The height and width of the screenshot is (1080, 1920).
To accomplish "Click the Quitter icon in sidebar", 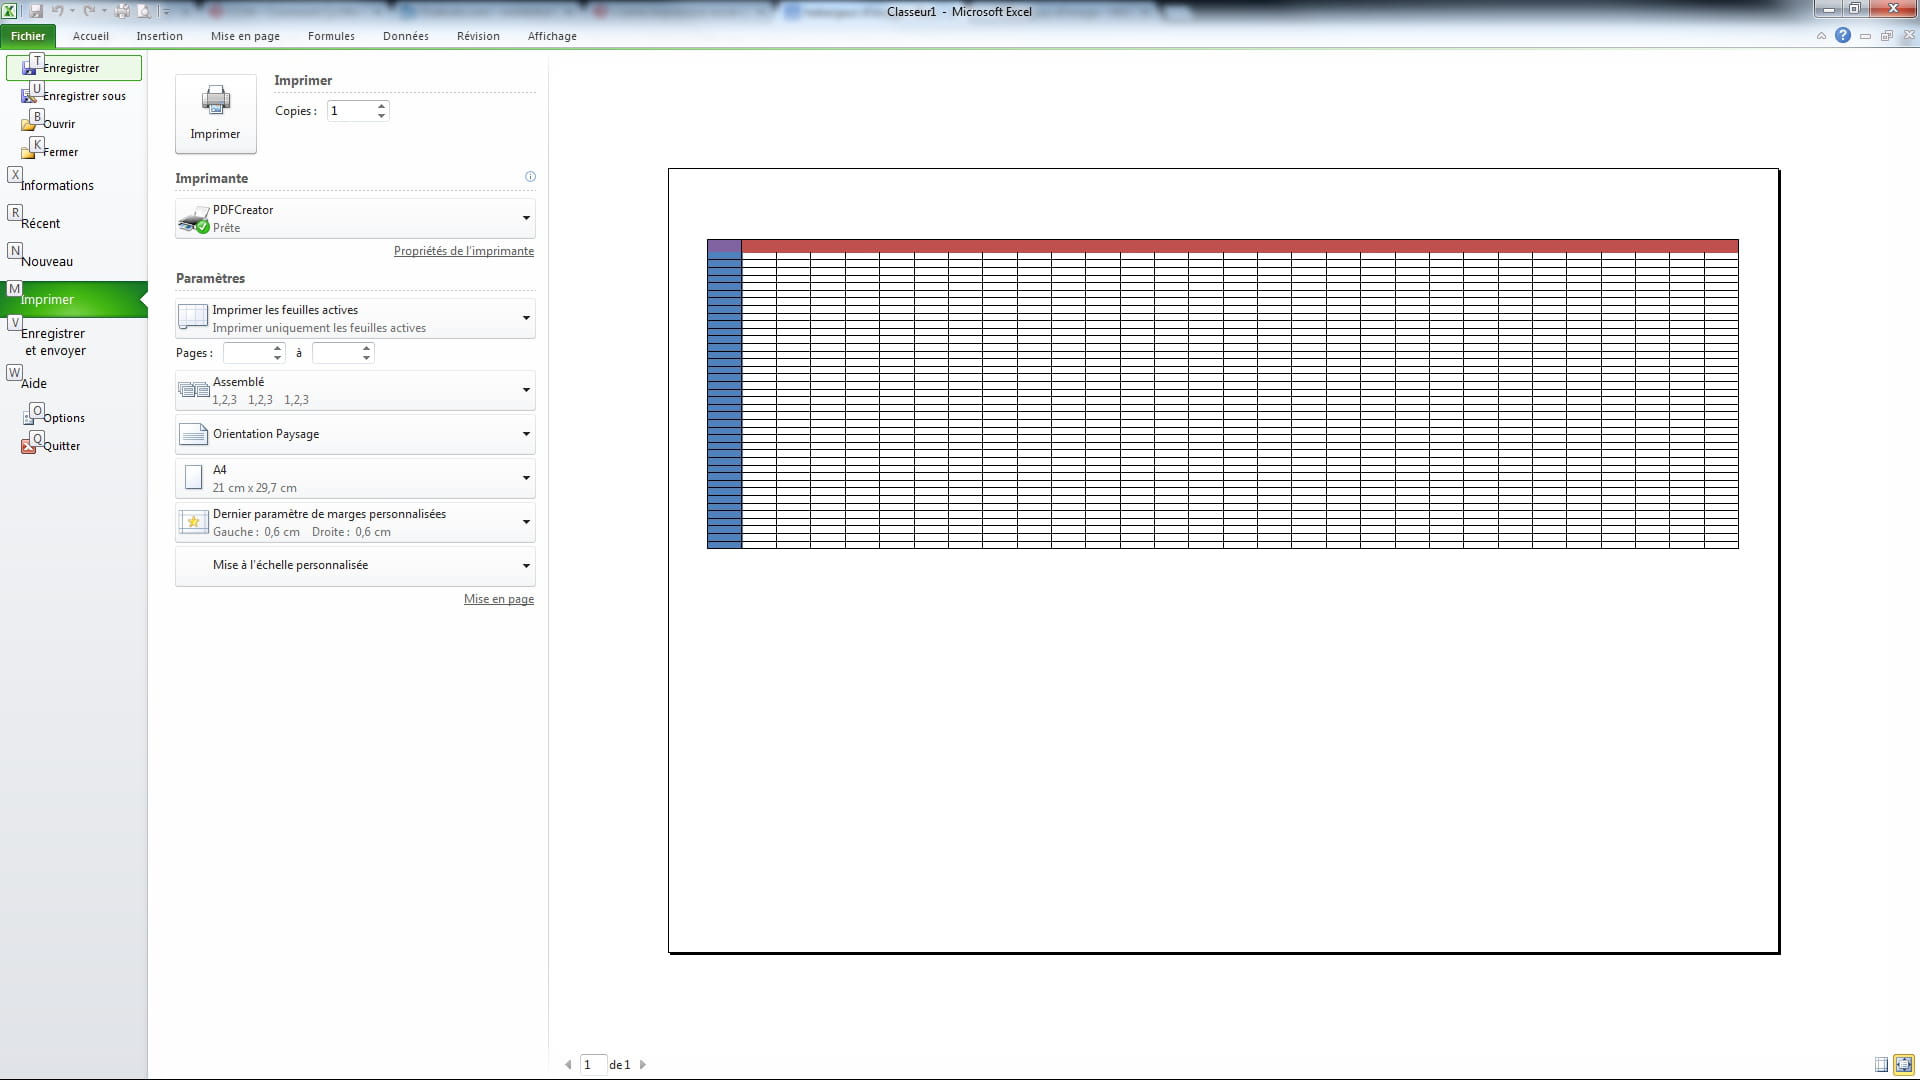I will [29, 446].
